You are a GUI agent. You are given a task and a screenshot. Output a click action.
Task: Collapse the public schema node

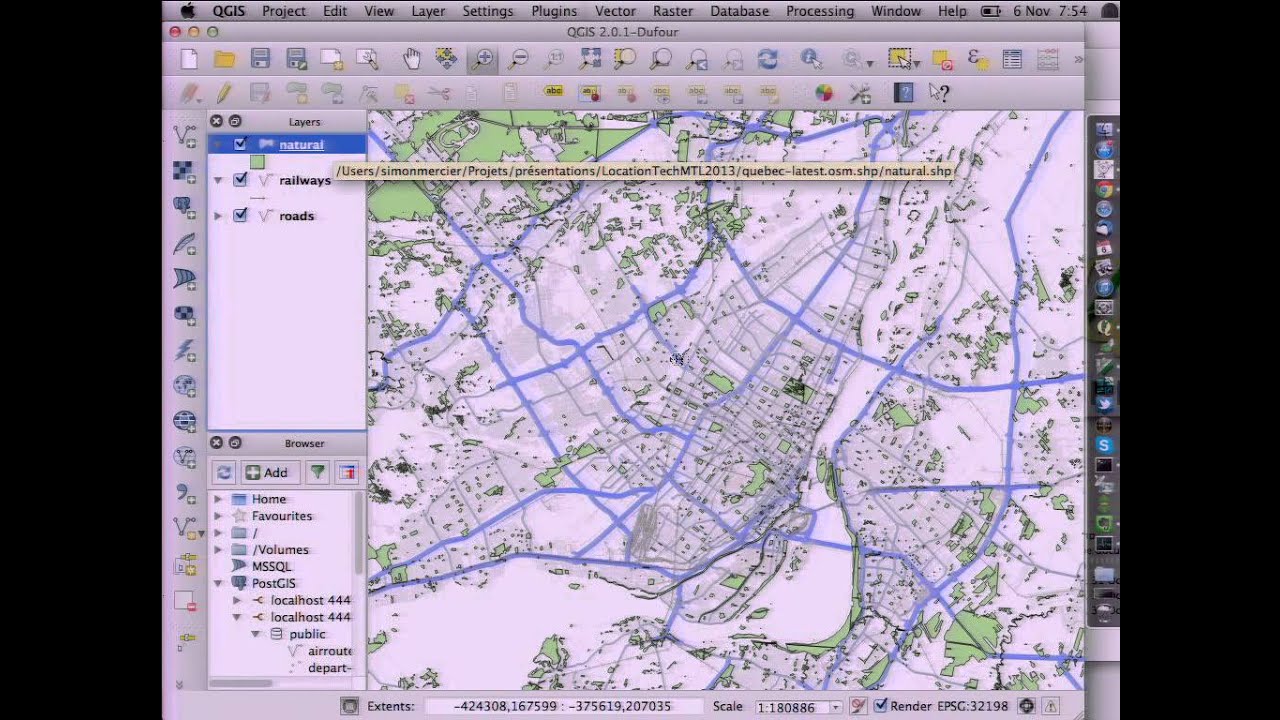[256, 634]
